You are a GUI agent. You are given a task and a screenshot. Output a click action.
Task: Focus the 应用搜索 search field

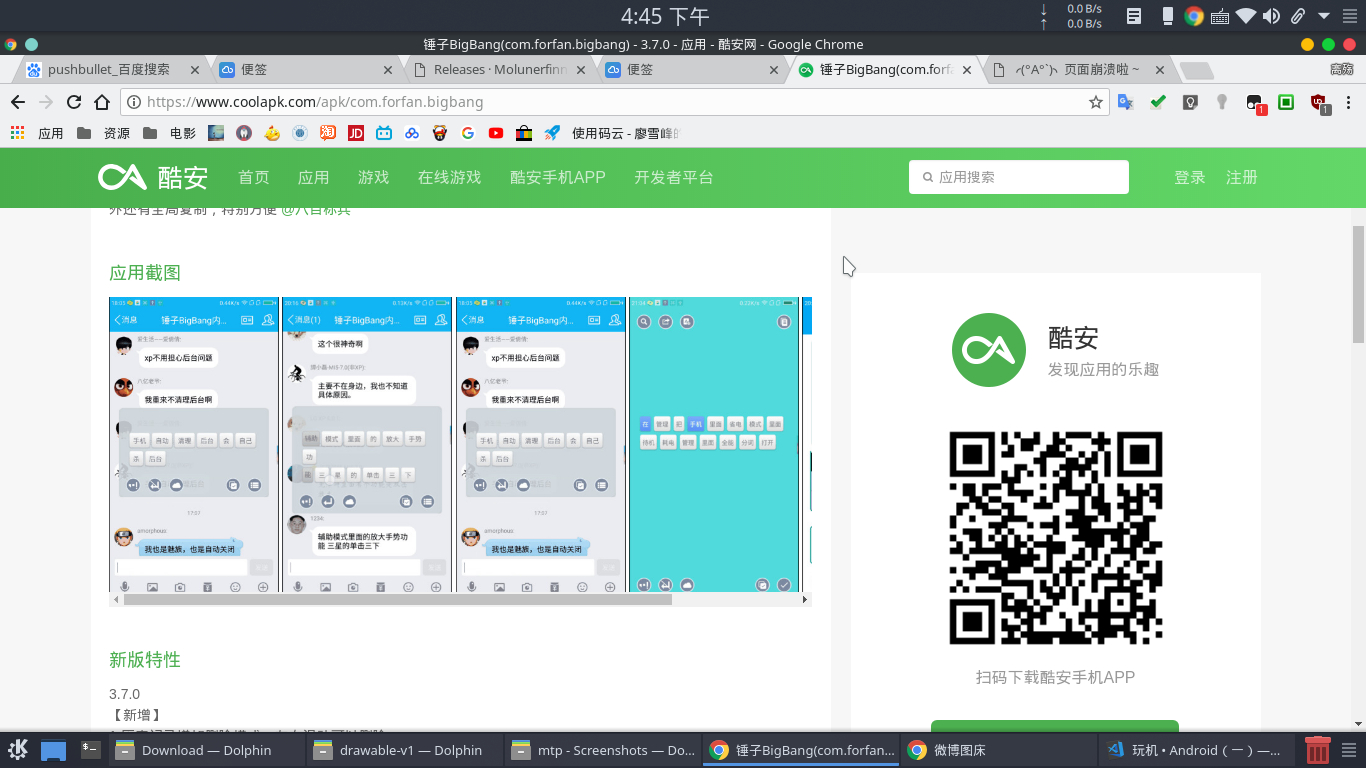(1019, 177)
